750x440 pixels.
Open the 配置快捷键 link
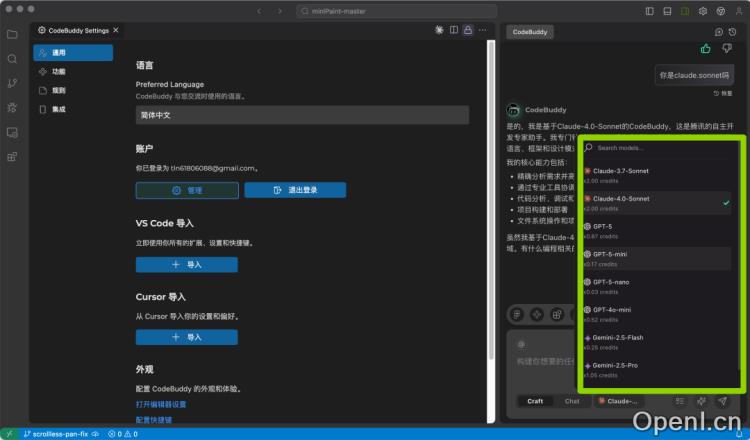[154, 420]
